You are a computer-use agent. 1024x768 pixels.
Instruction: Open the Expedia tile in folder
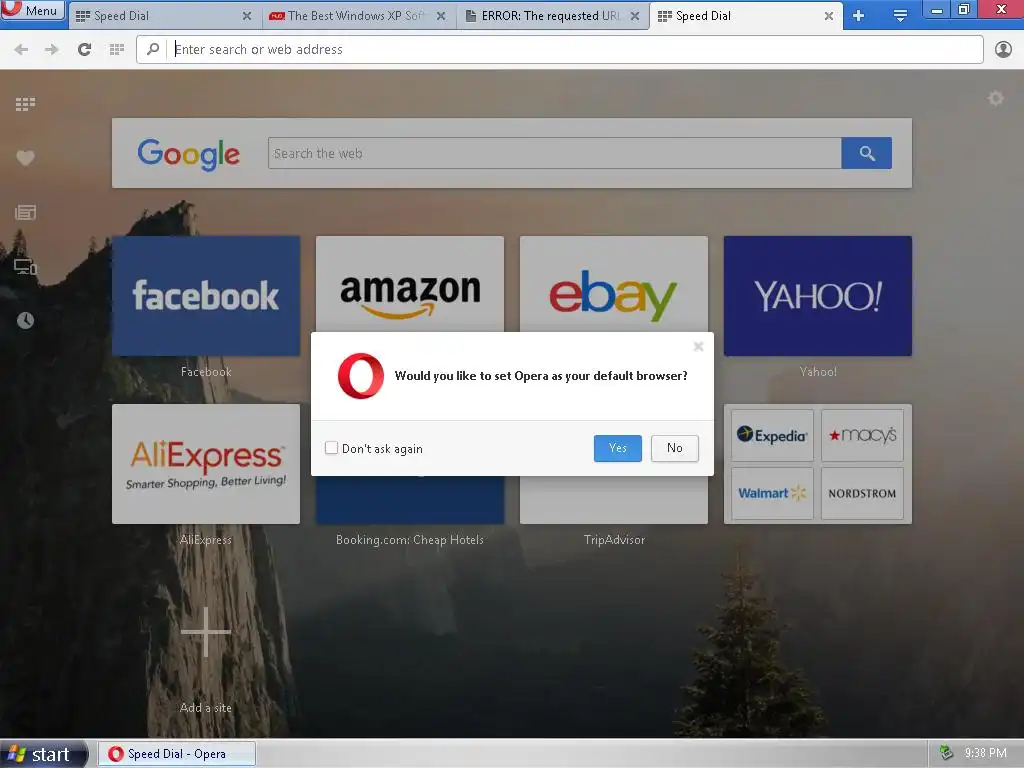(773, 436)
